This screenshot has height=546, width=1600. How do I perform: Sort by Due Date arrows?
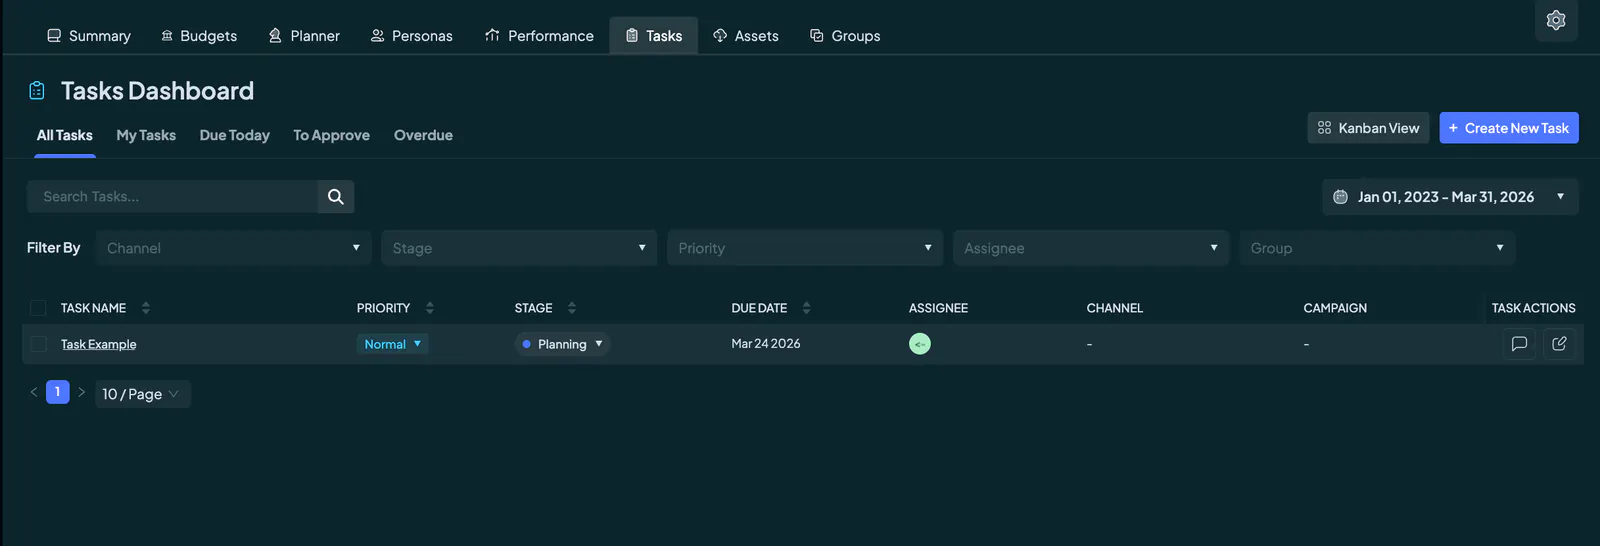pos(807,308)
